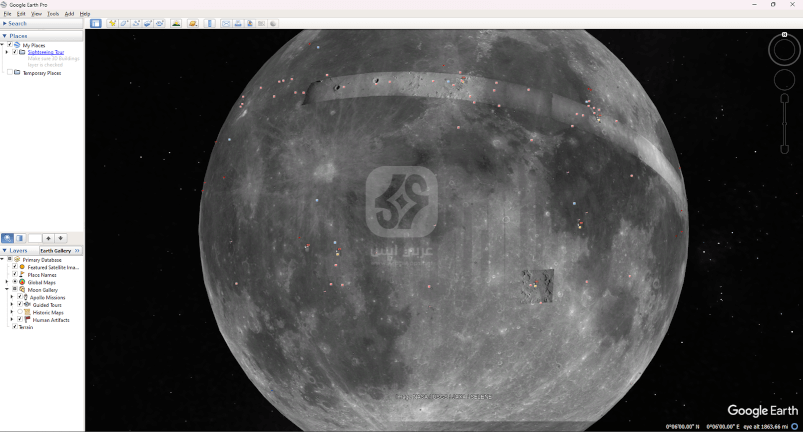Click the Historic Maps scroll icon
Screen dimensions: 803x432
coord(28,312)
